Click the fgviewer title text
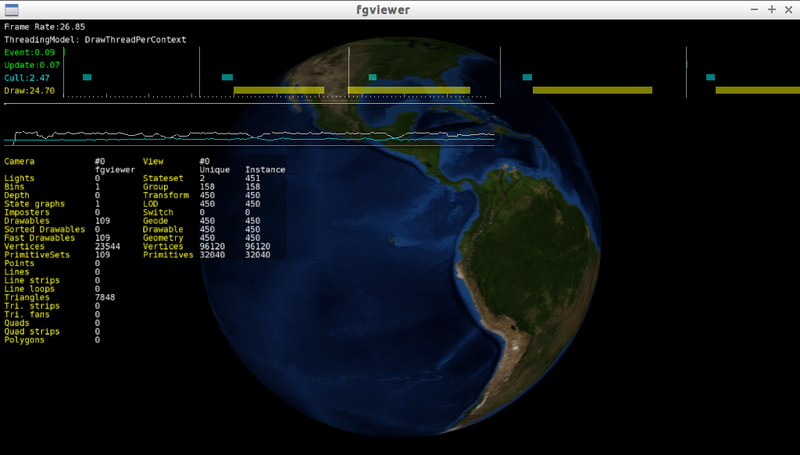Viewport: 800px width, 455px height. [x=383, y=10]
